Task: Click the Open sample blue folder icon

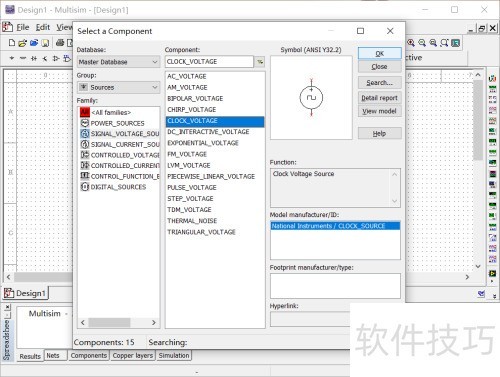Action: tap(34, 43)
